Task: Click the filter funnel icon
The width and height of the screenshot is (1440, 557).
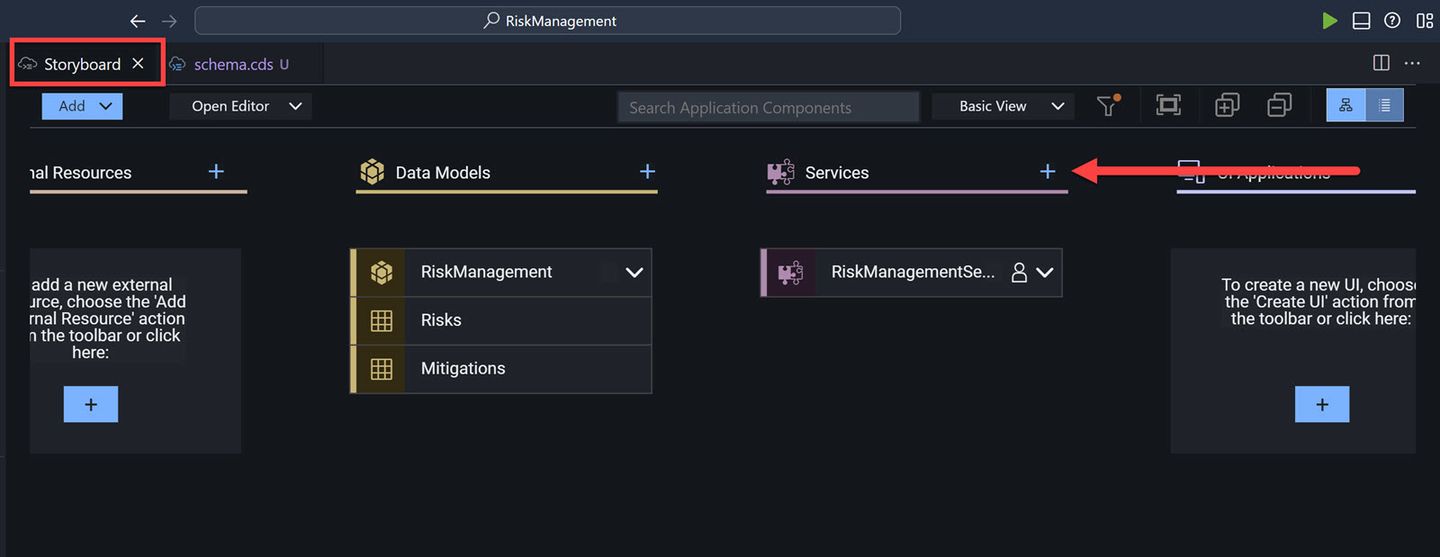Action: [x=1108, y=106]
